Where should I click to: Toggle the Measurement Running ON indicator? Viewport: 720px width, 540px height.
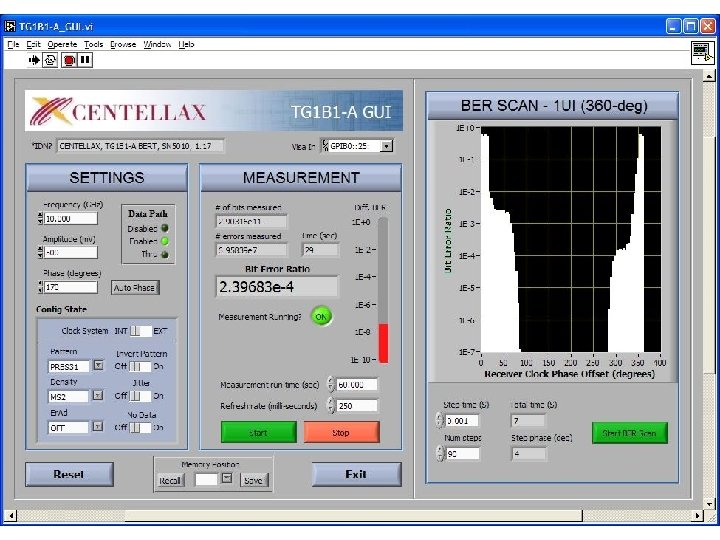point(321,316)
